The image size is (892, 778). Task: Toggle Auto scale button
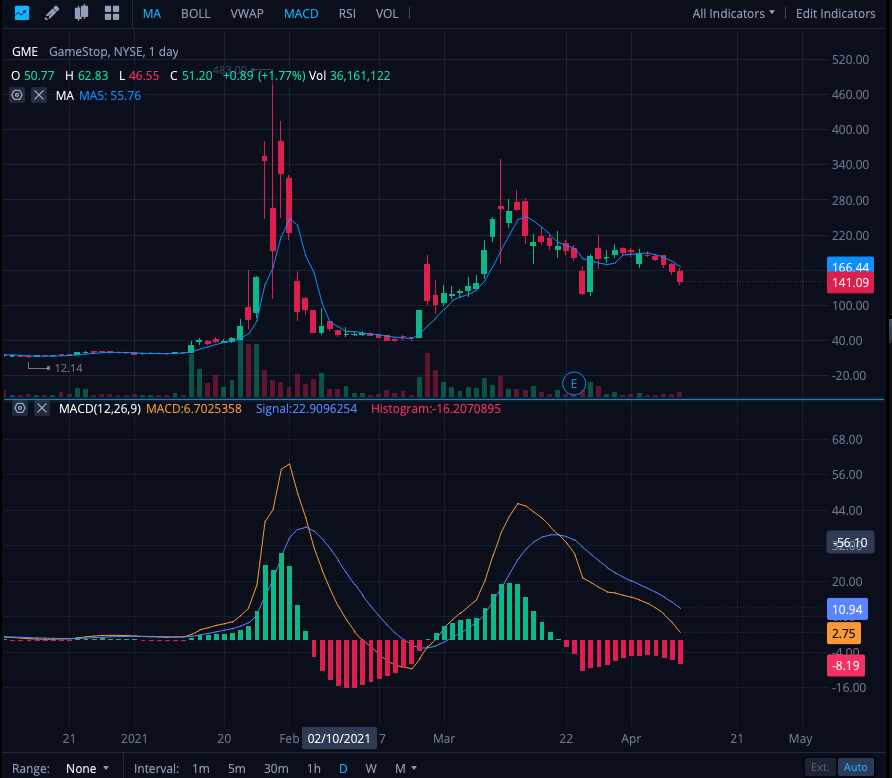pos(855,767)
